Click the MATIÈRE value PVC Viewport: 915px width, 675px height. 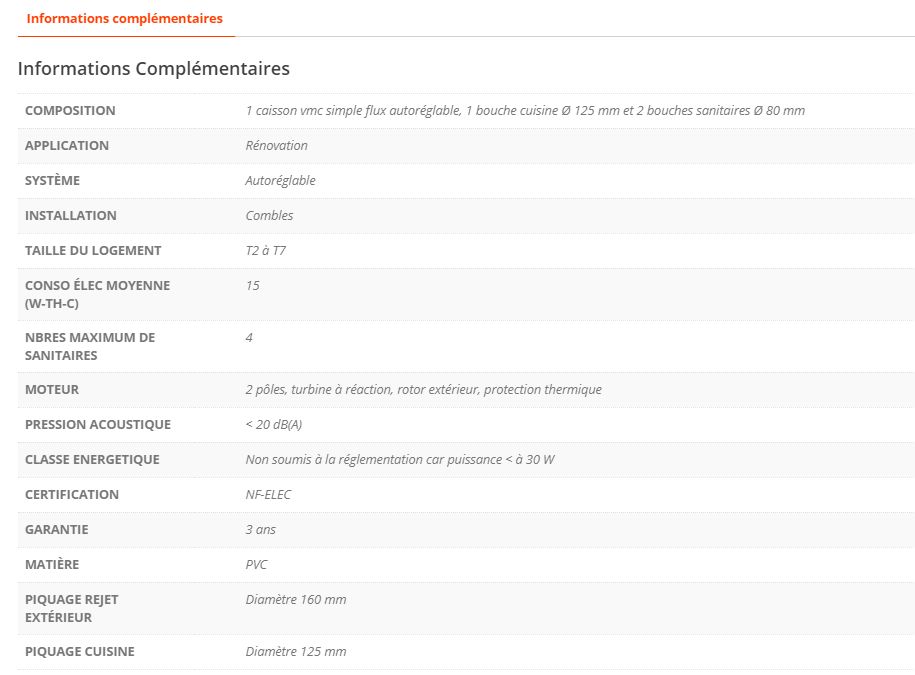(x=257, y=565)
